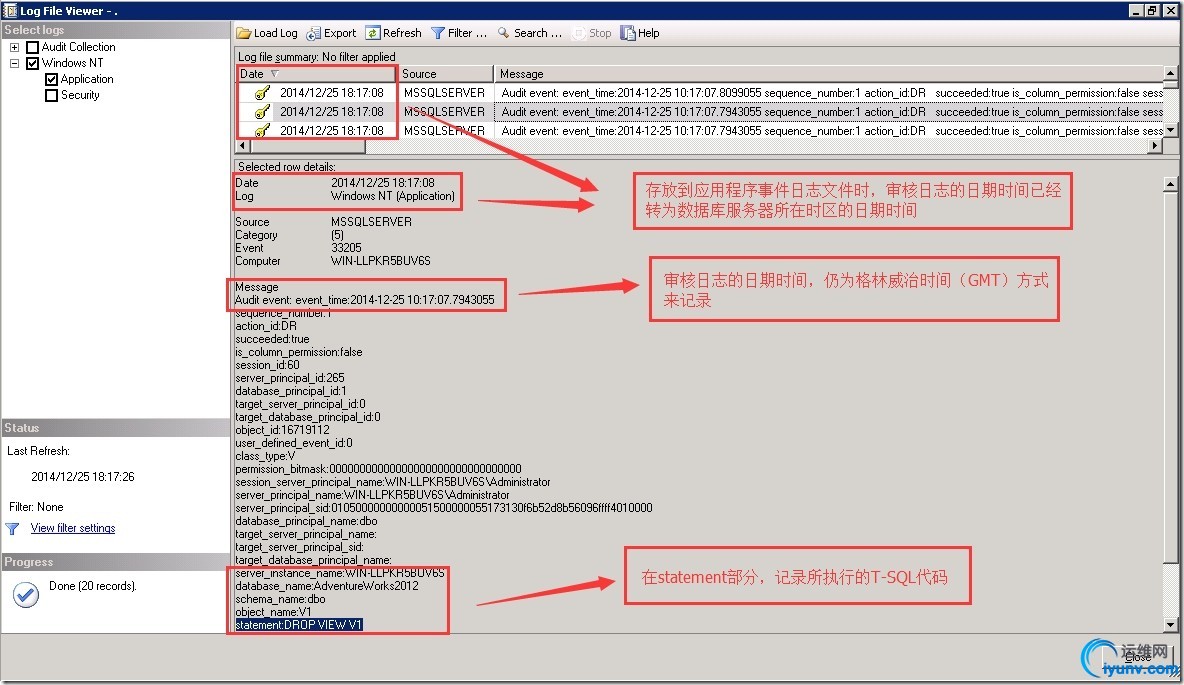The image size is (1184, 685).
Task: Click the log grid horizontal scroll-left arrow
Action: point(242,146)
